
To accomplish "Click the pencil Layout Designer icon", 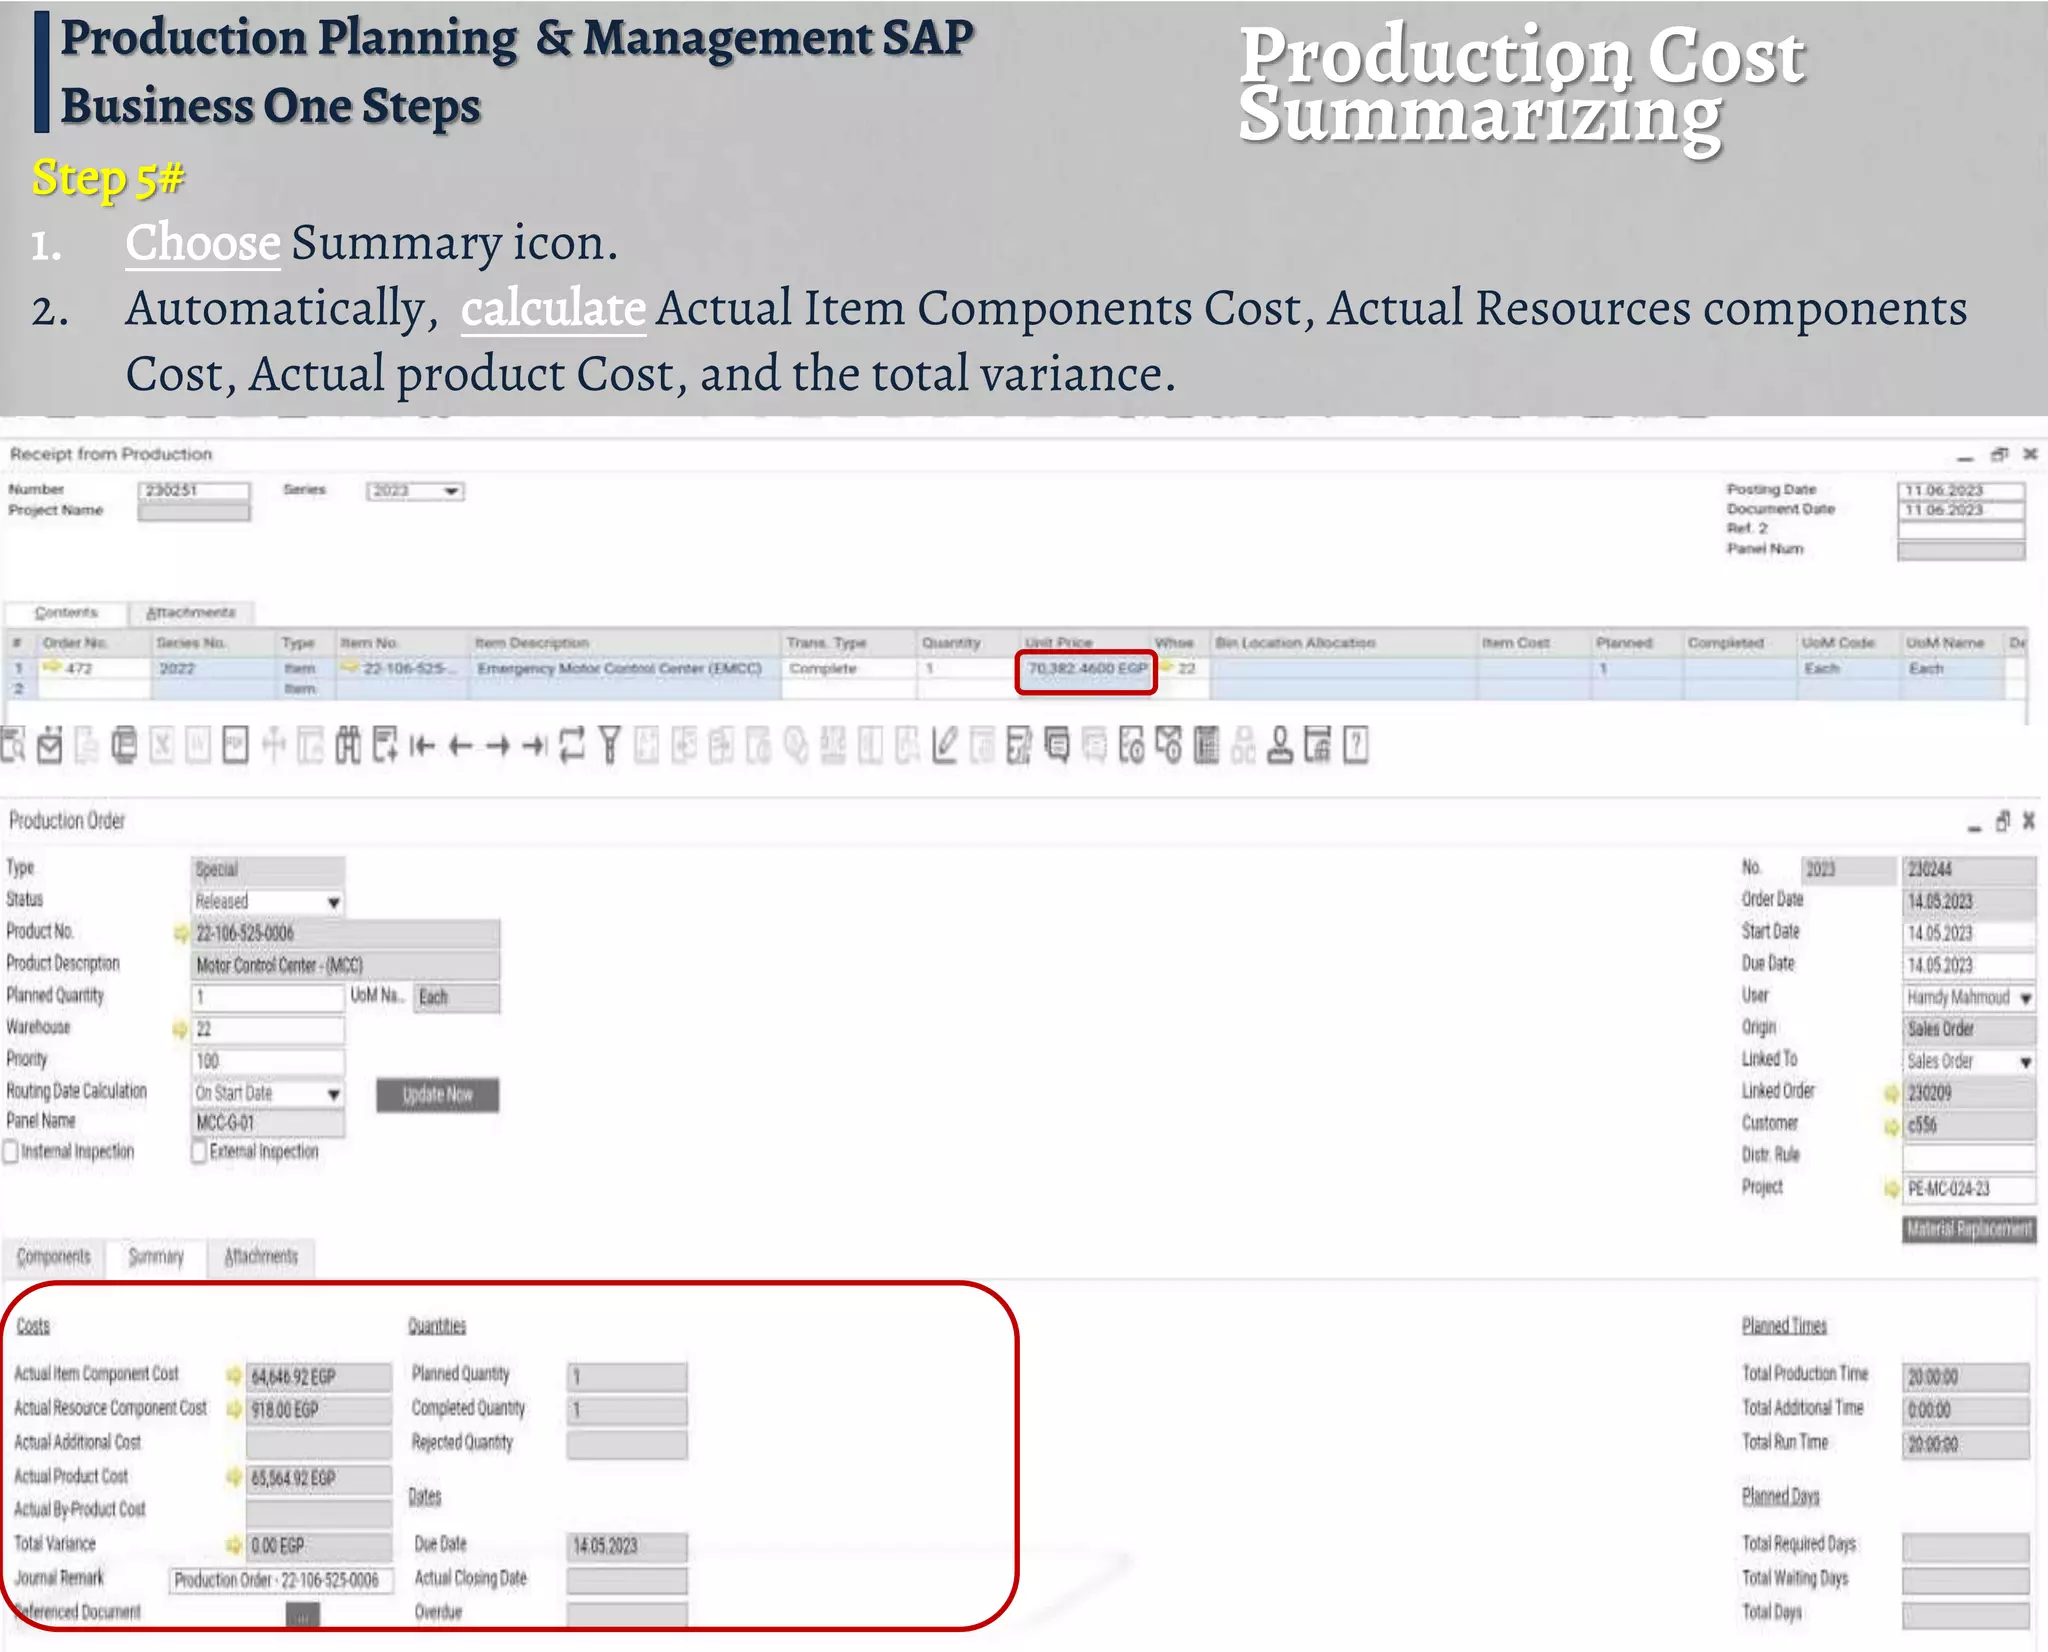I will [944, 746].
